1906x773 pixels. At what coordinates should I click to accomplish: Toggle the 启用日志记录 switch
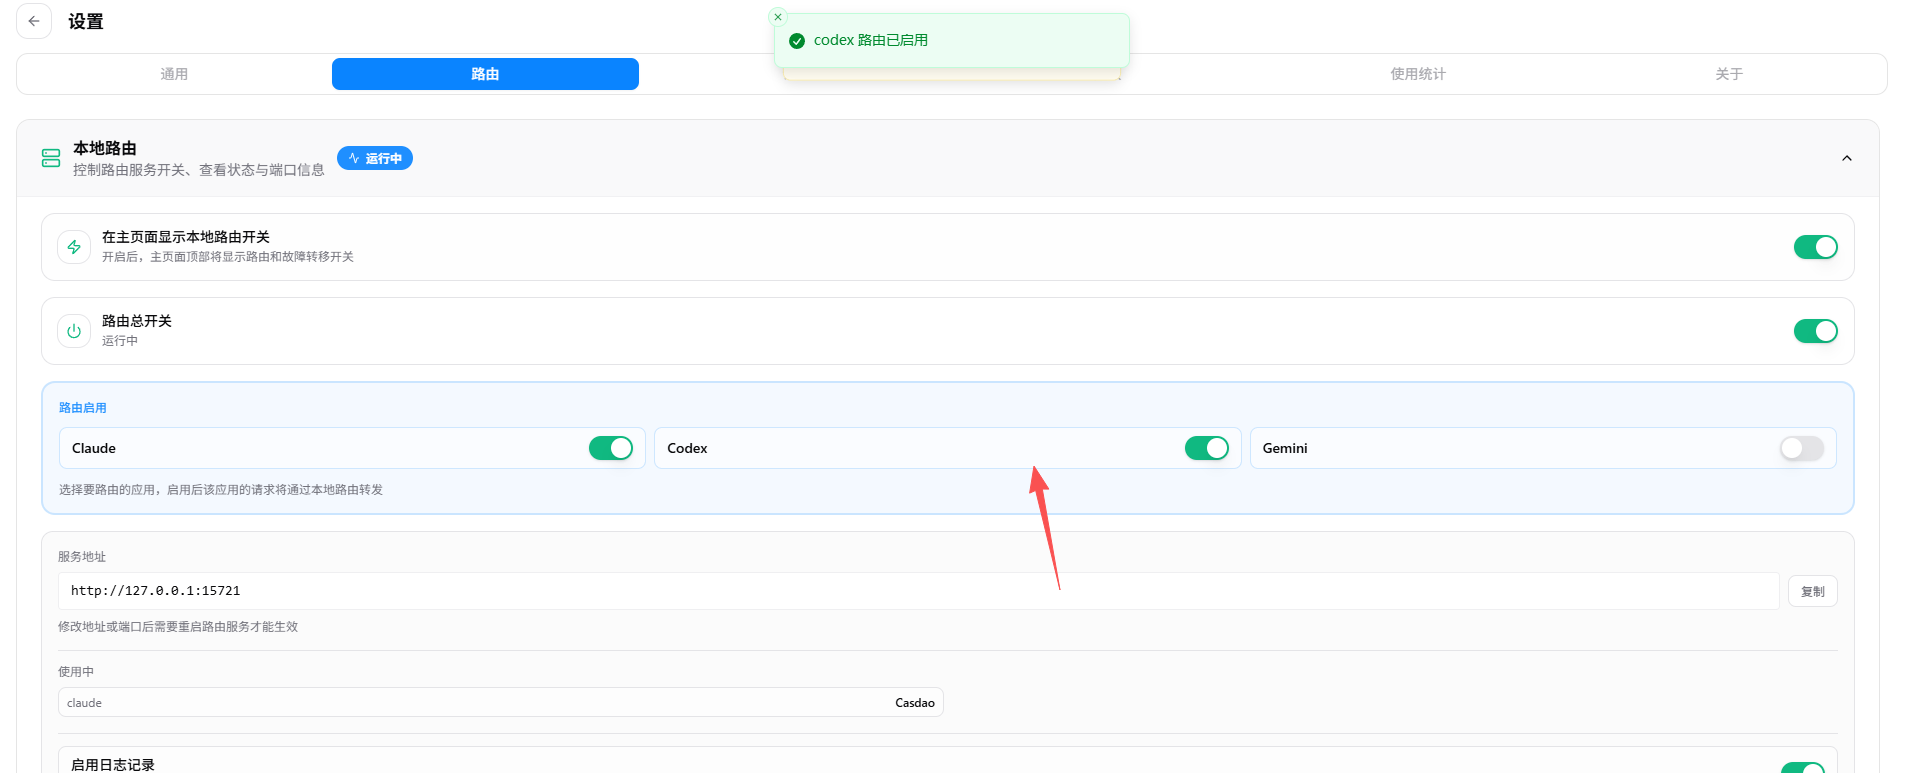pos(1803,767)
